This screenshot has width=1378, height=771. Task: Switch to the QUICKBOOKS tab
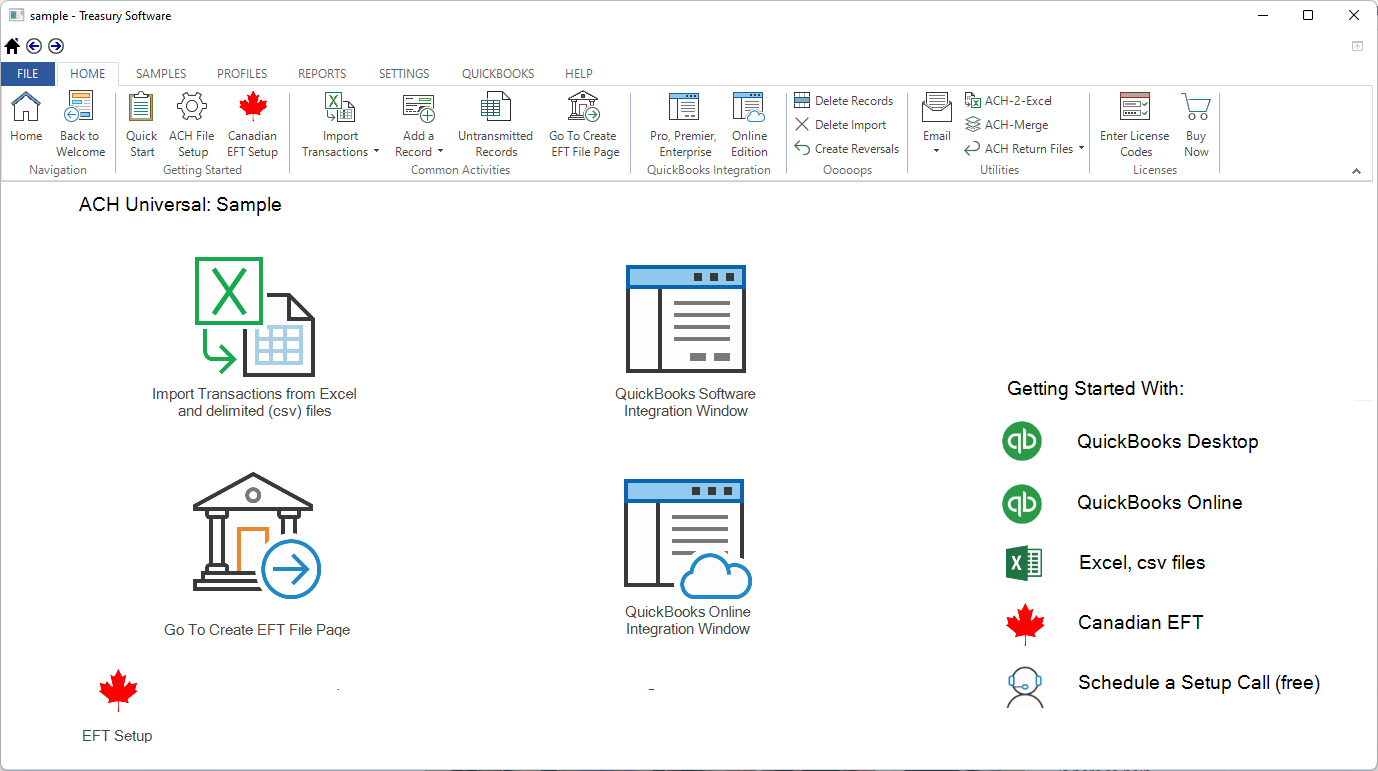point(498,73)
